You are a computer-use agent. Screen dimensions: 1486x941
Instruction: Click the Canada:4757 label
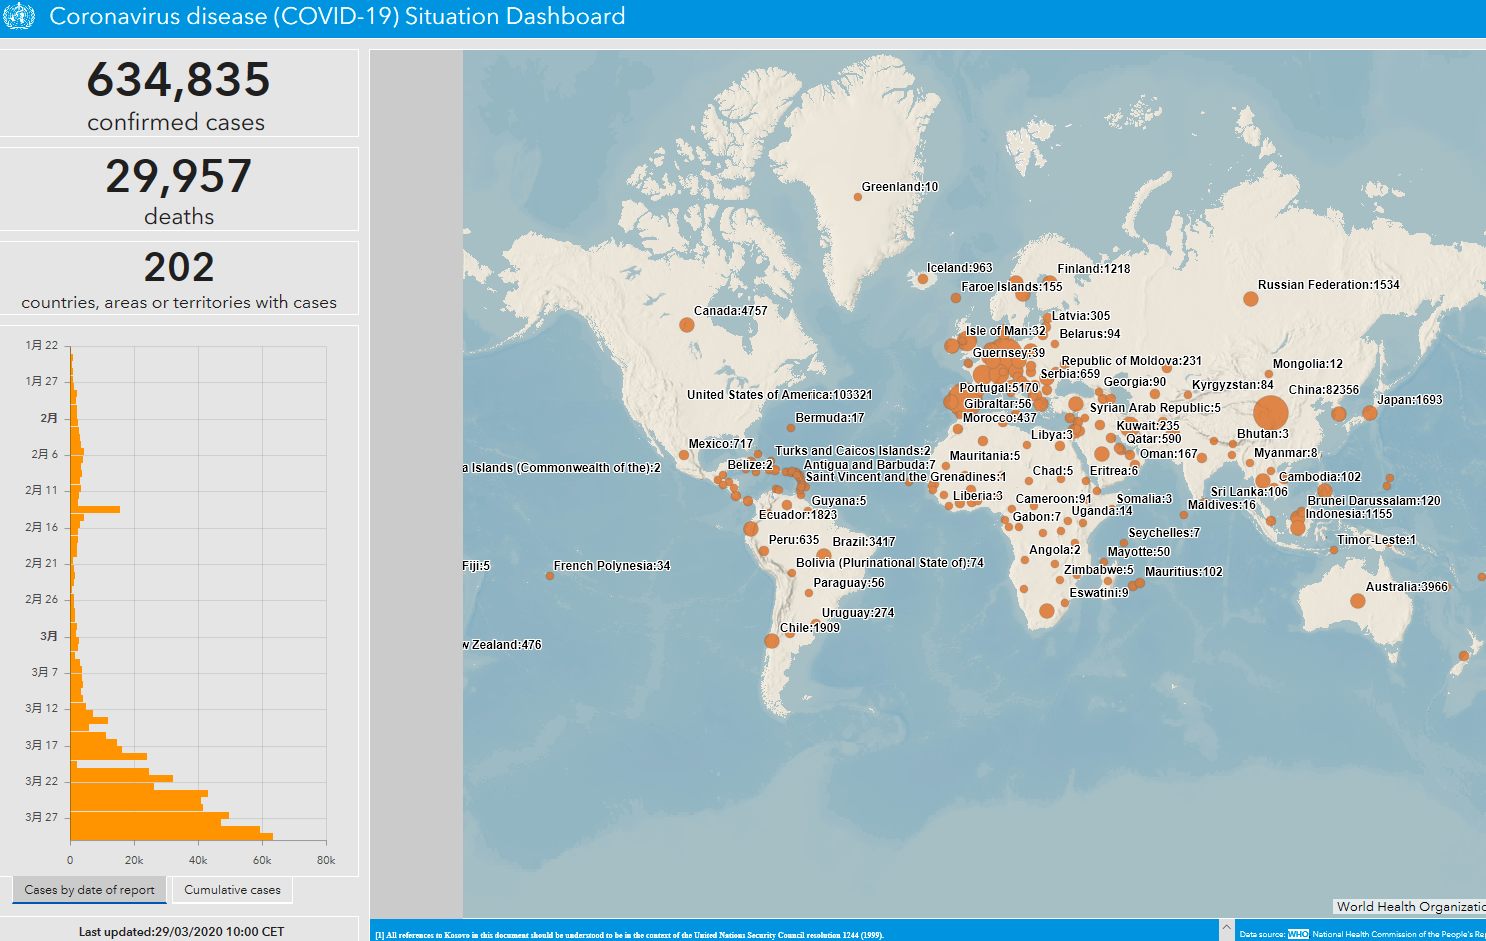coord(730,311)
